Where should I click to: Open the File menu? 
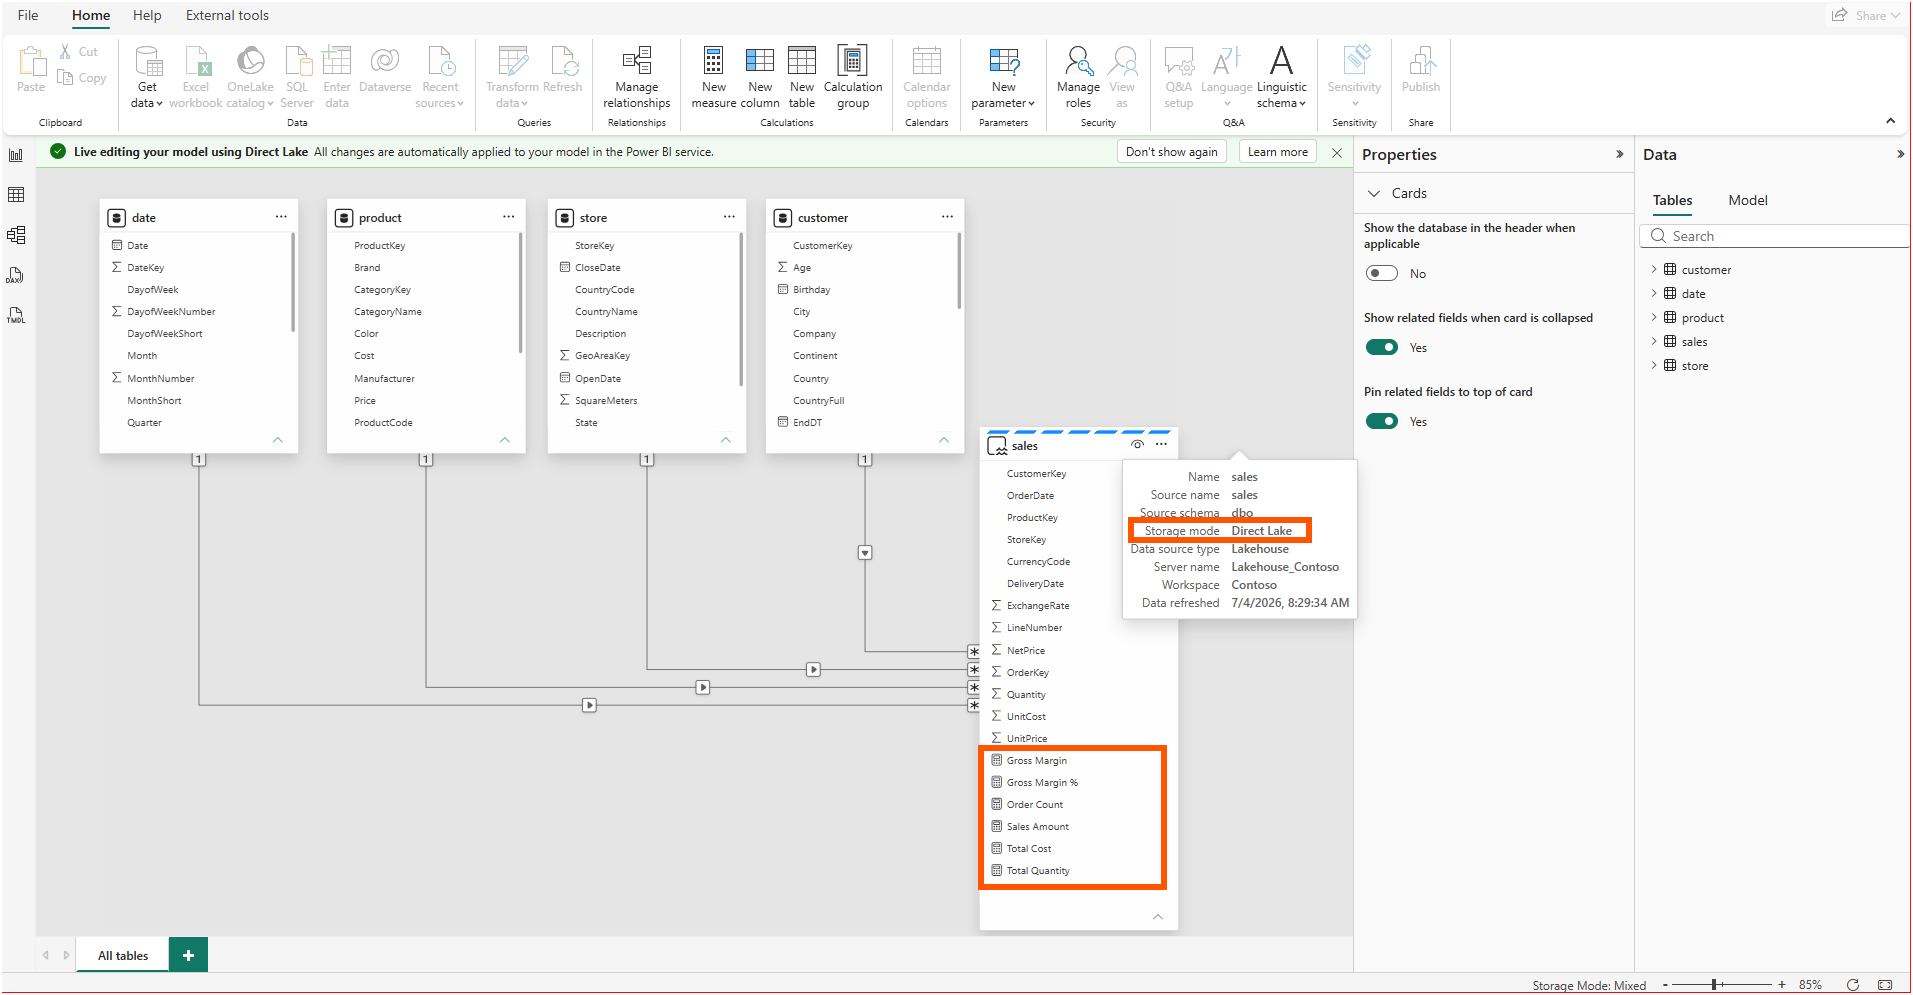pyautogui.click(x=28, y=15)
